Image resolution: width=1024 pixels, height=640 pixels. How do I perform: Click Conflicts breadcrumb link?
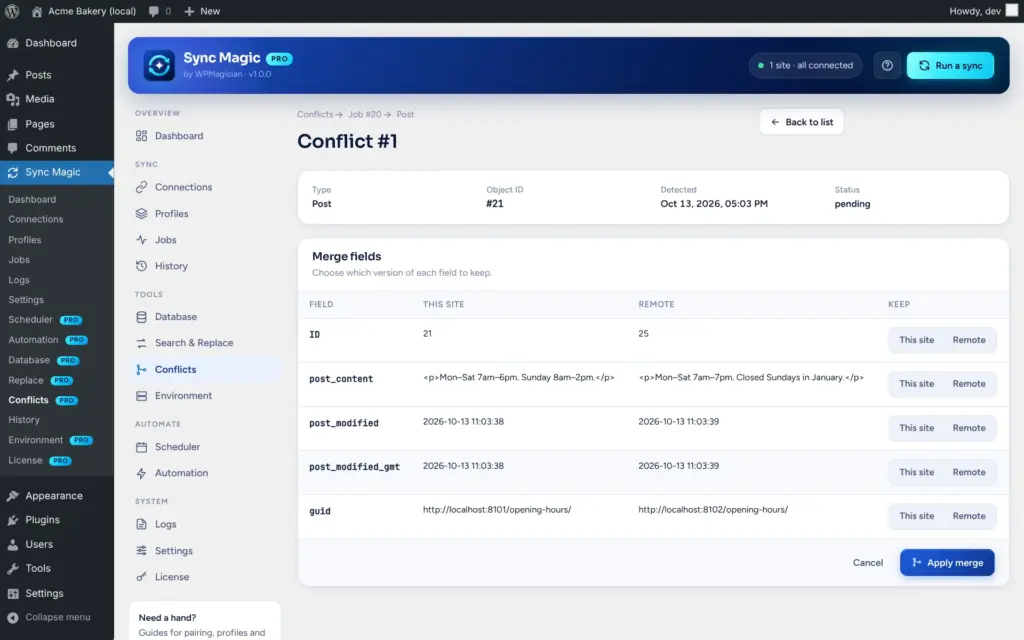(x=315, y=114)
